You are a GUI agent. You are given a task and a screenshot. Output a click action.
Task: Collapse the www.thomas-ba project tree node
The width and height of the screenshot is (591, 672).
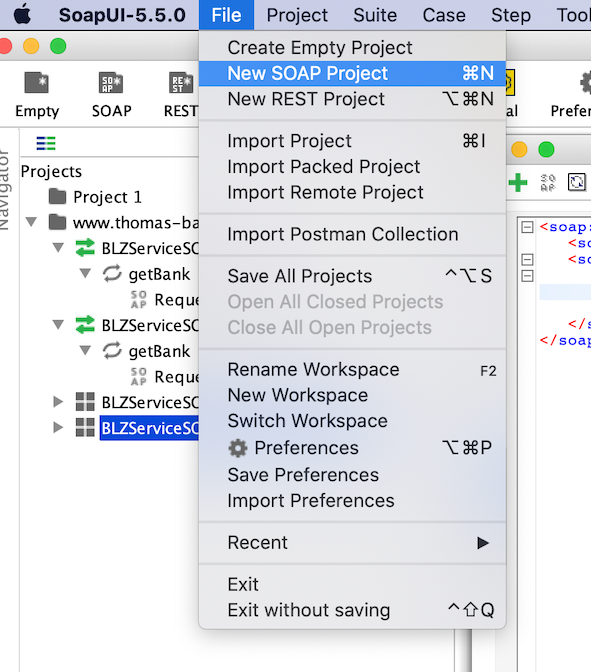click(31, 222)
